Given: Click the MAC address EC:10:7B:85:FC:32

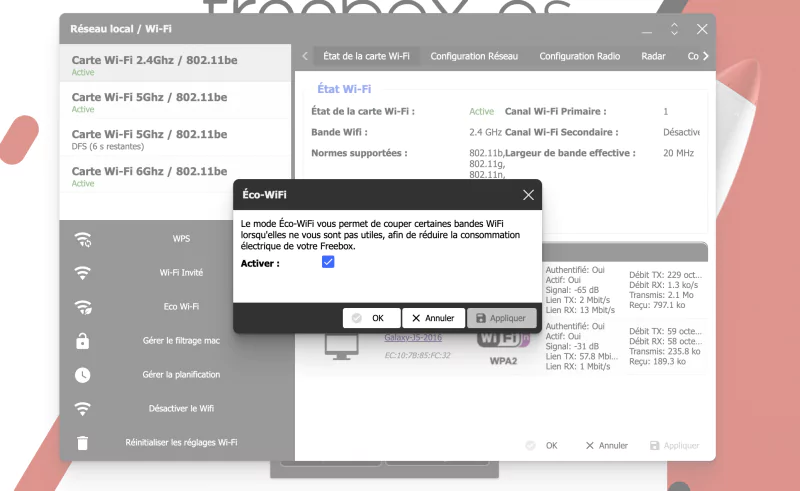Looking at the screenshot, I should [417, 355].
